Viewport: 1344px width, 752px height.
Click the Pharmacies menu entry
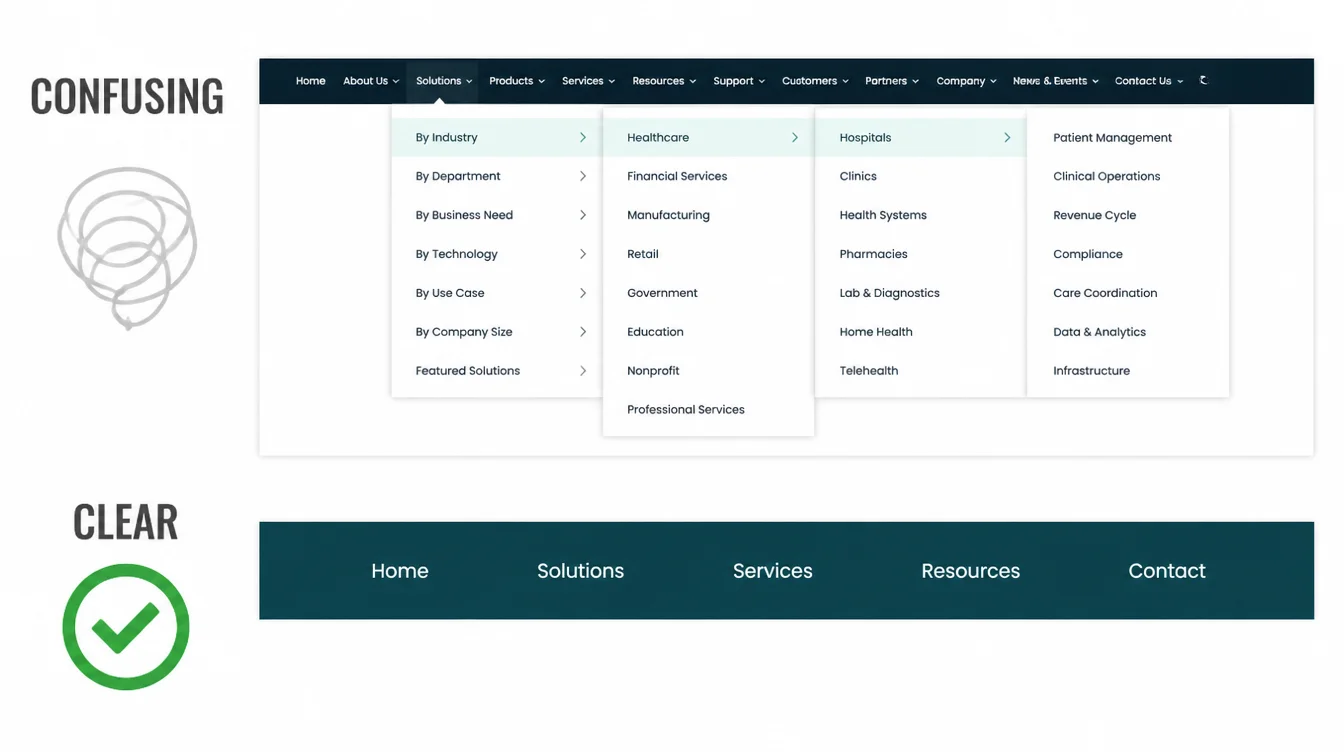[874, 254]
